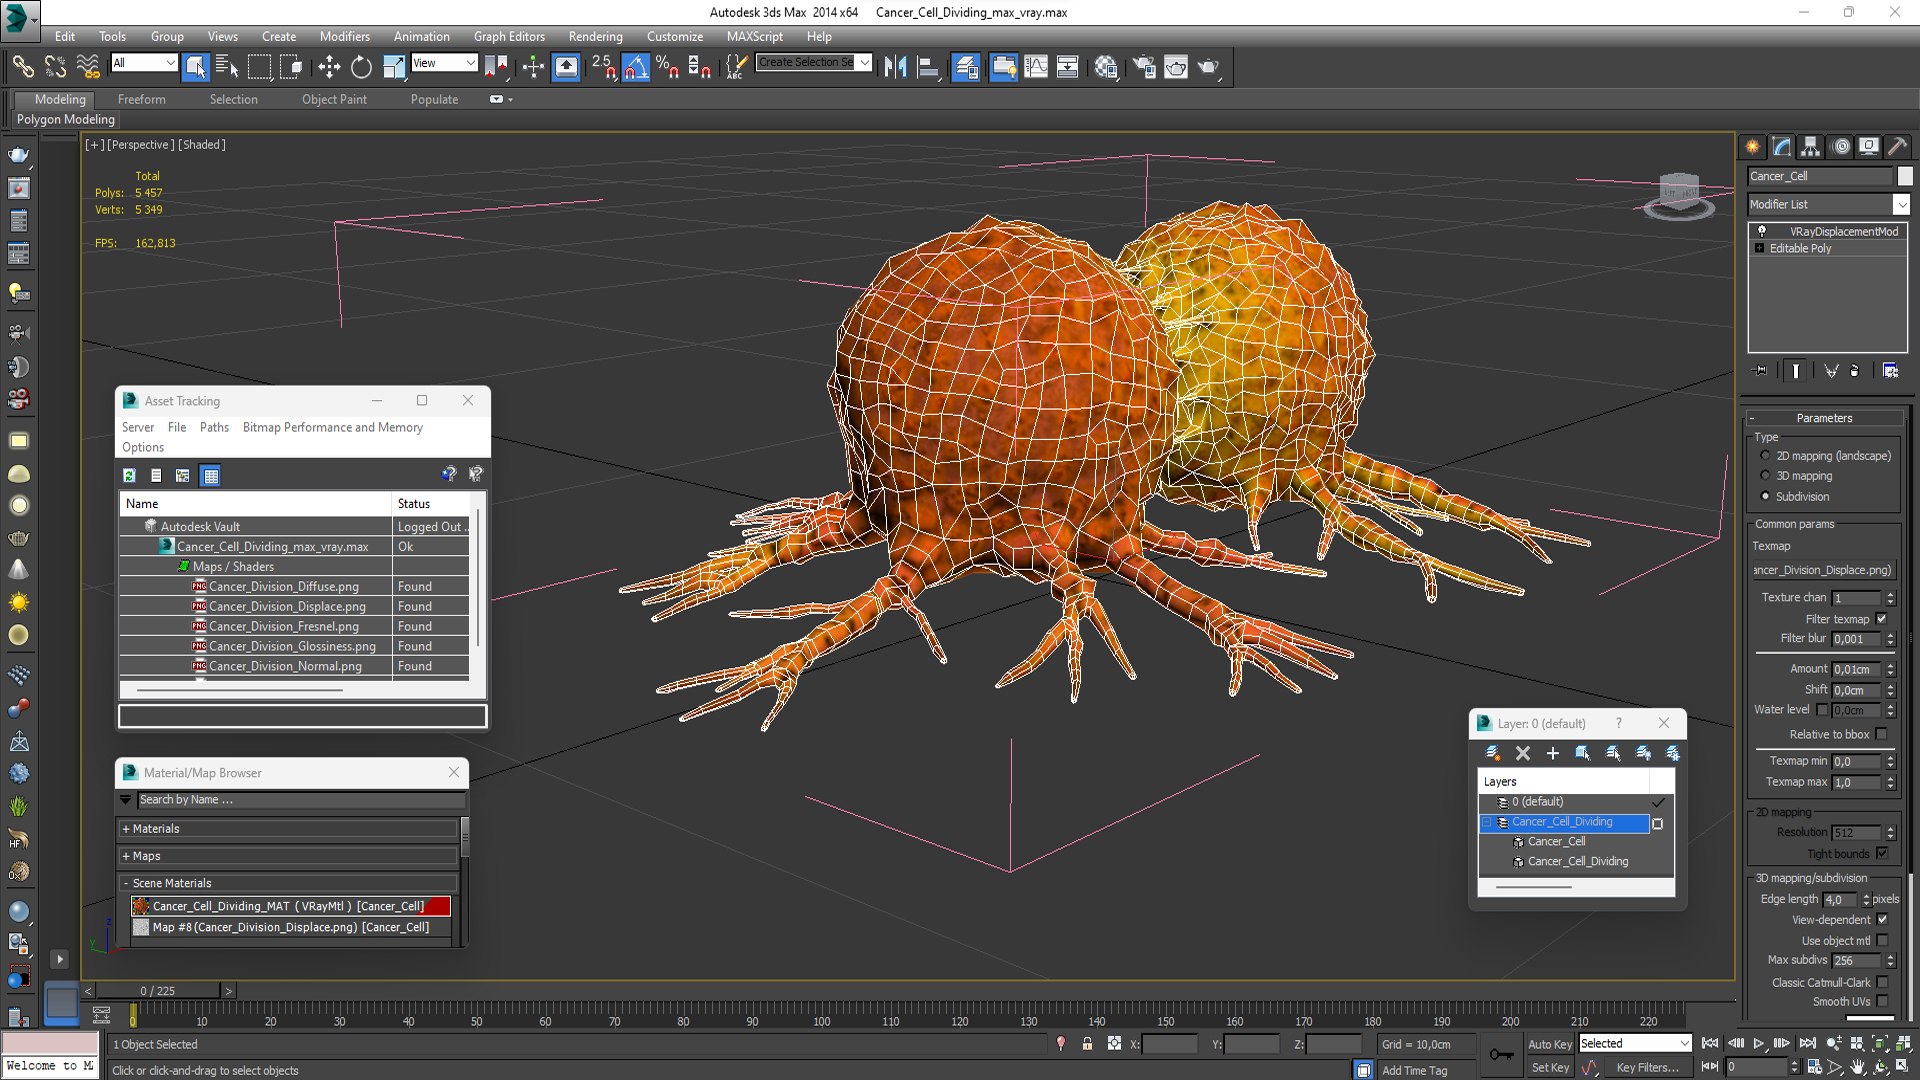Click the object color swatch beside Cancer_Cell
1920x1080 pixels.
click(x=1904, y=176)
